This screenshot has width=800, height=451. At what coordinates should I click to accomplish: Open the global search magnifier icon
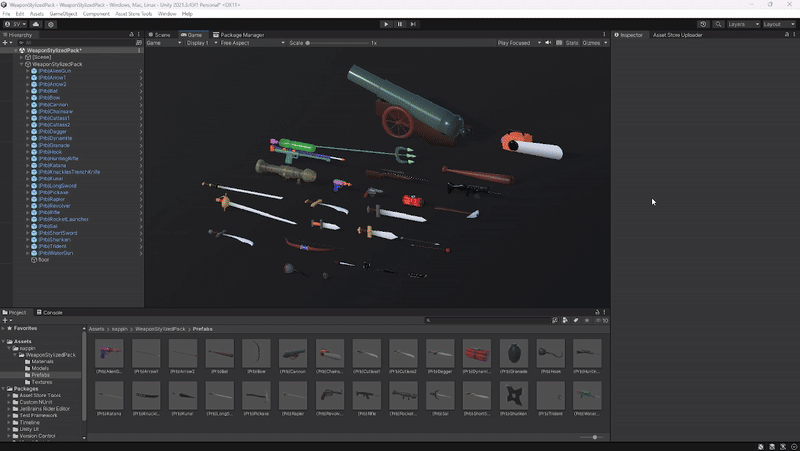pos(718,24)
